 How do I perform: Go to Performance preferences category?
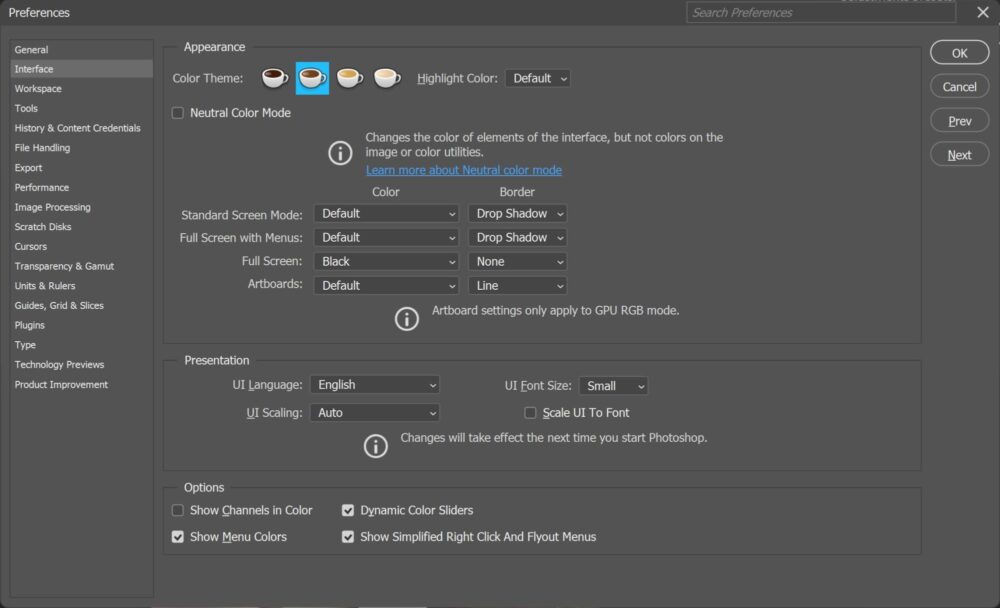pos(42,187)
